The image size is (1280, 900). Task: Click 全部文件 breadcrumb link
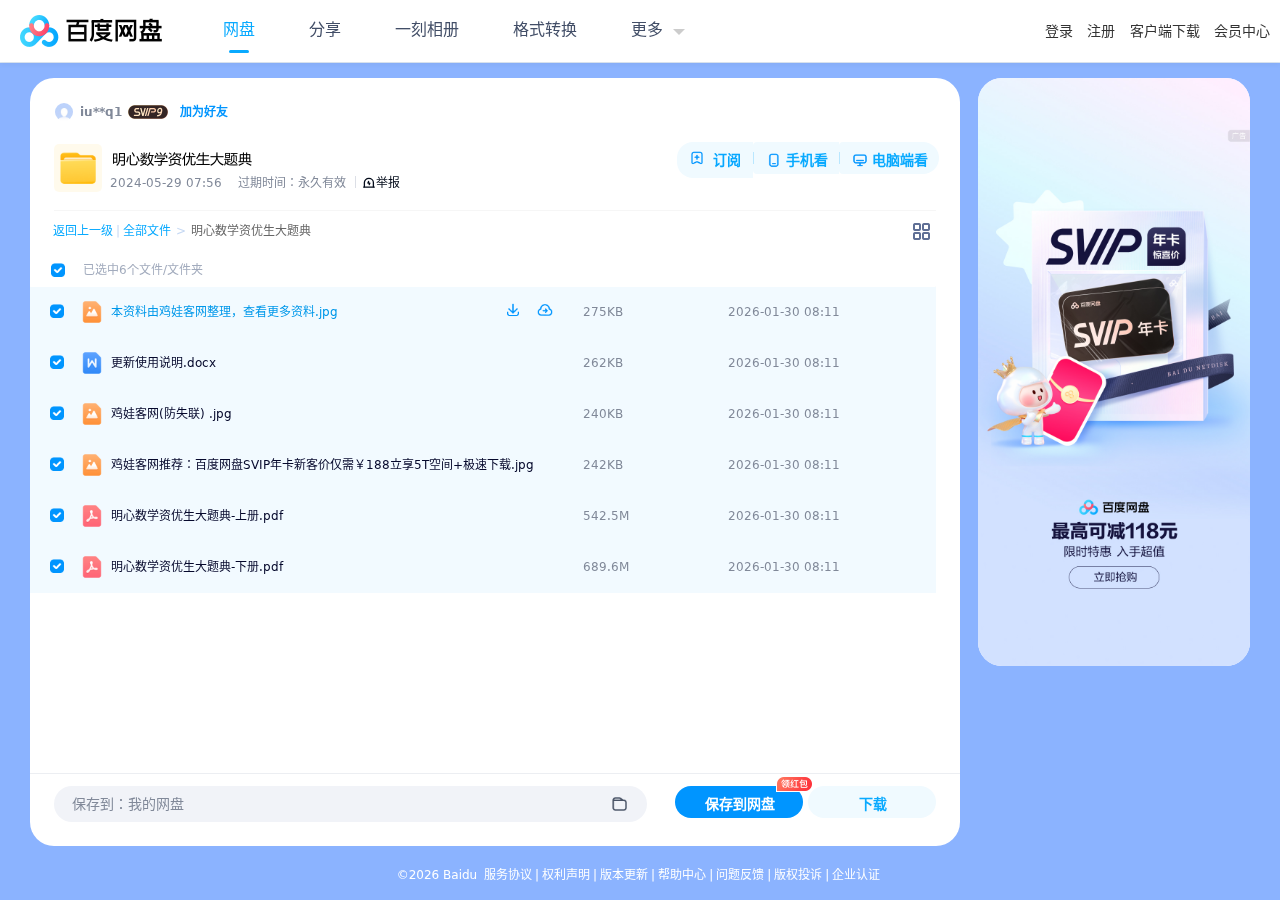click(x=147, y=231)
